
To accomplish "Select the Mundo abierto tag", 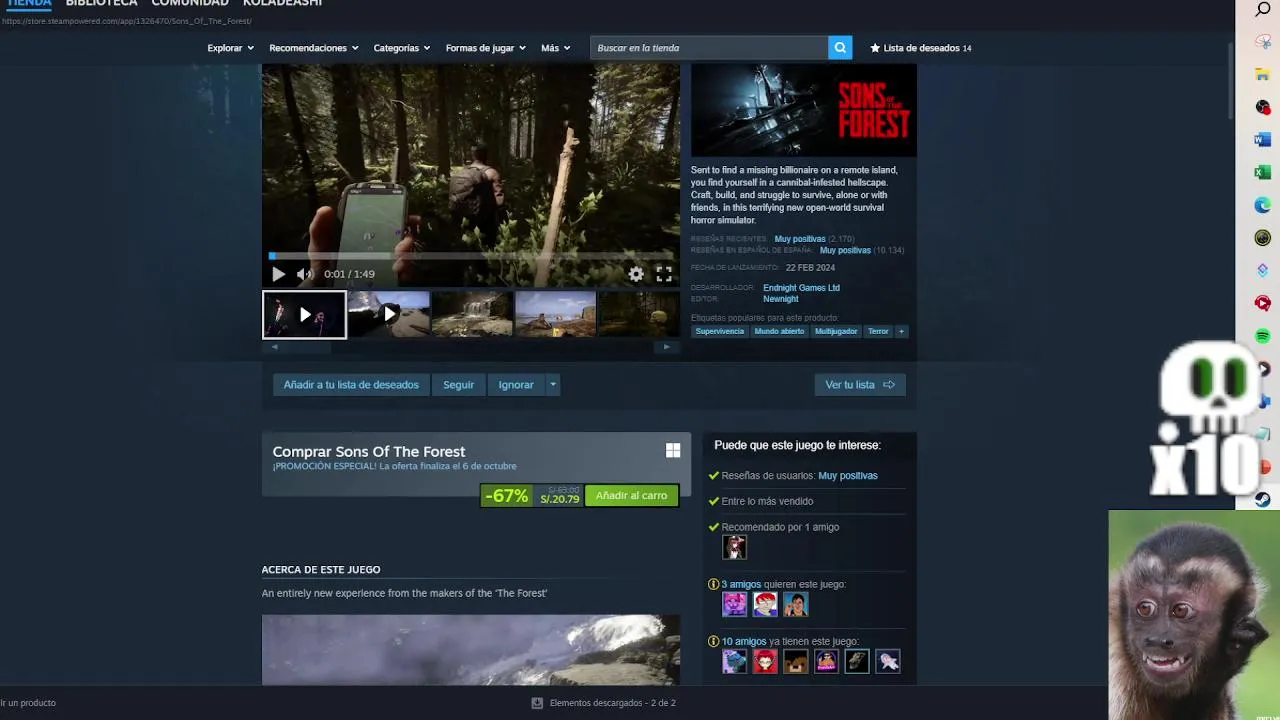I will pos(779,331).
